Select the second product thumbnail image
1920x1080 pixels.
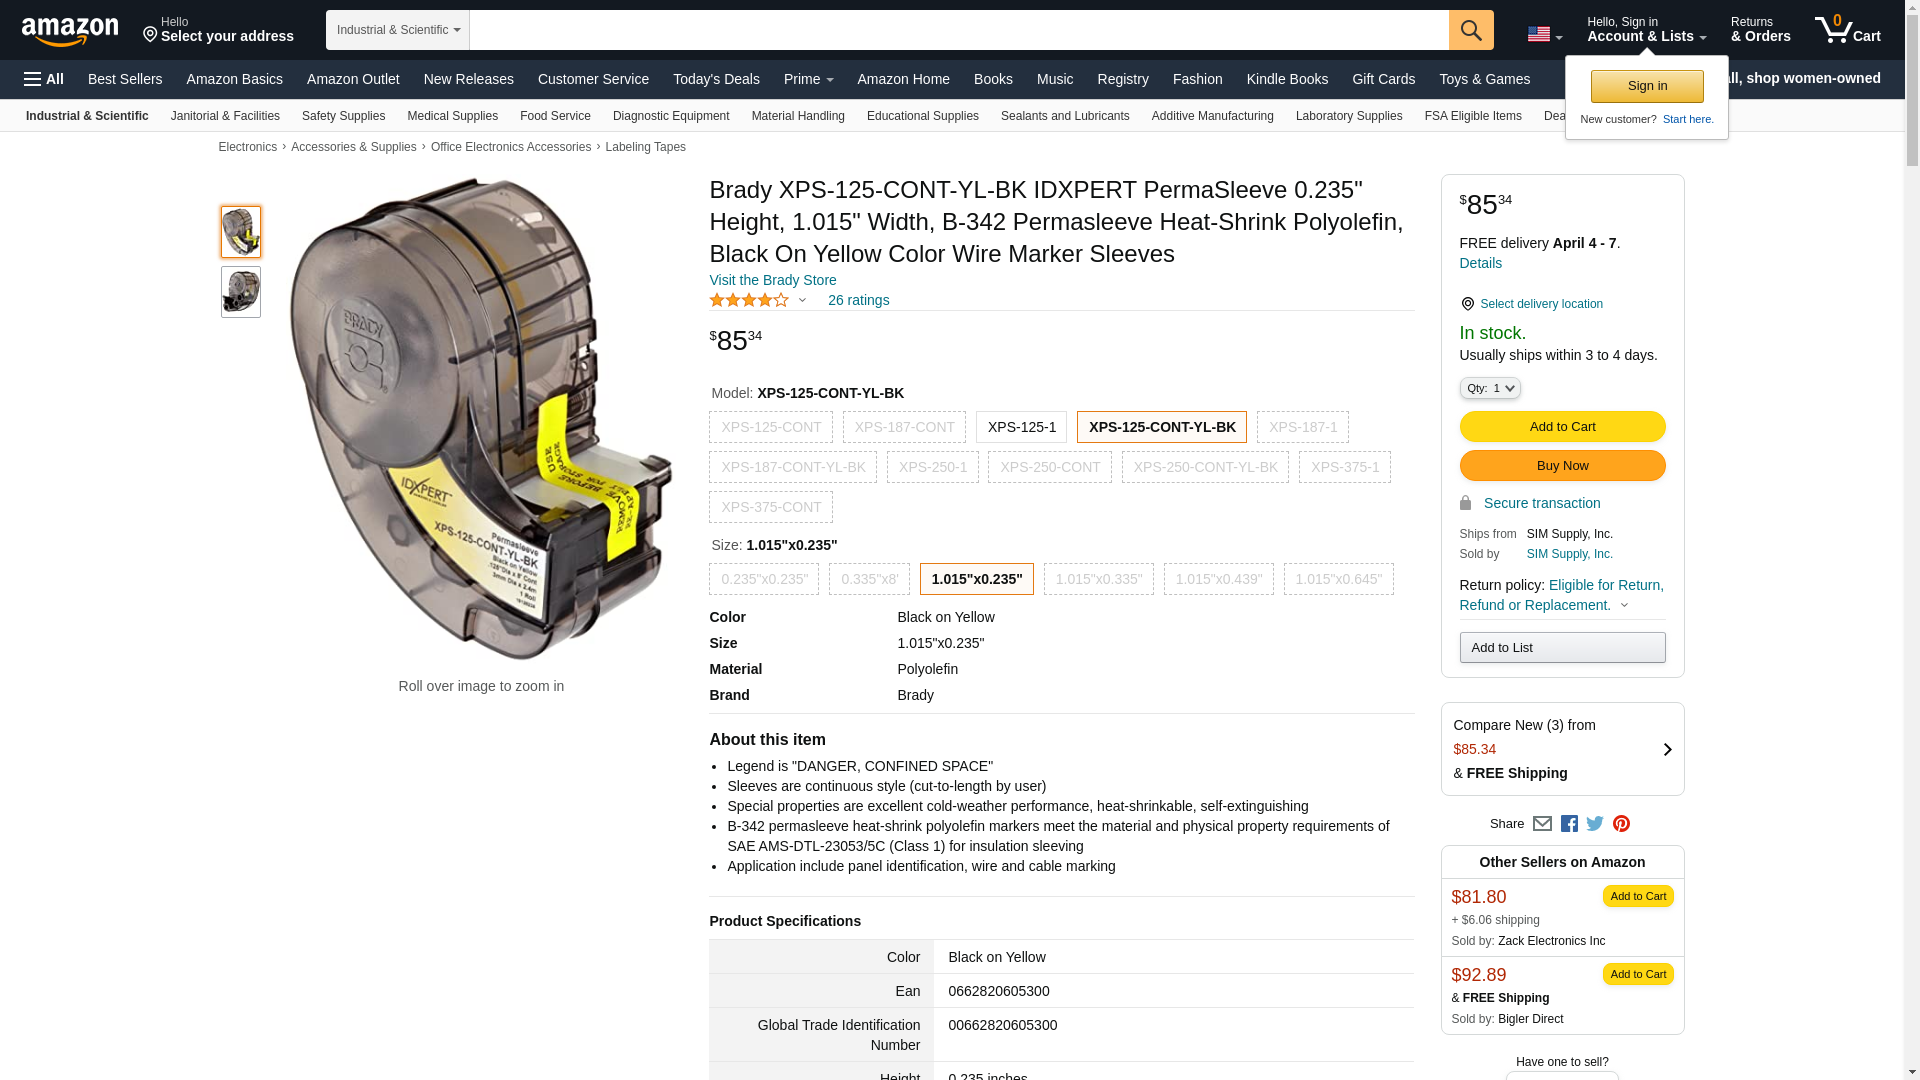tap(241, 292)
